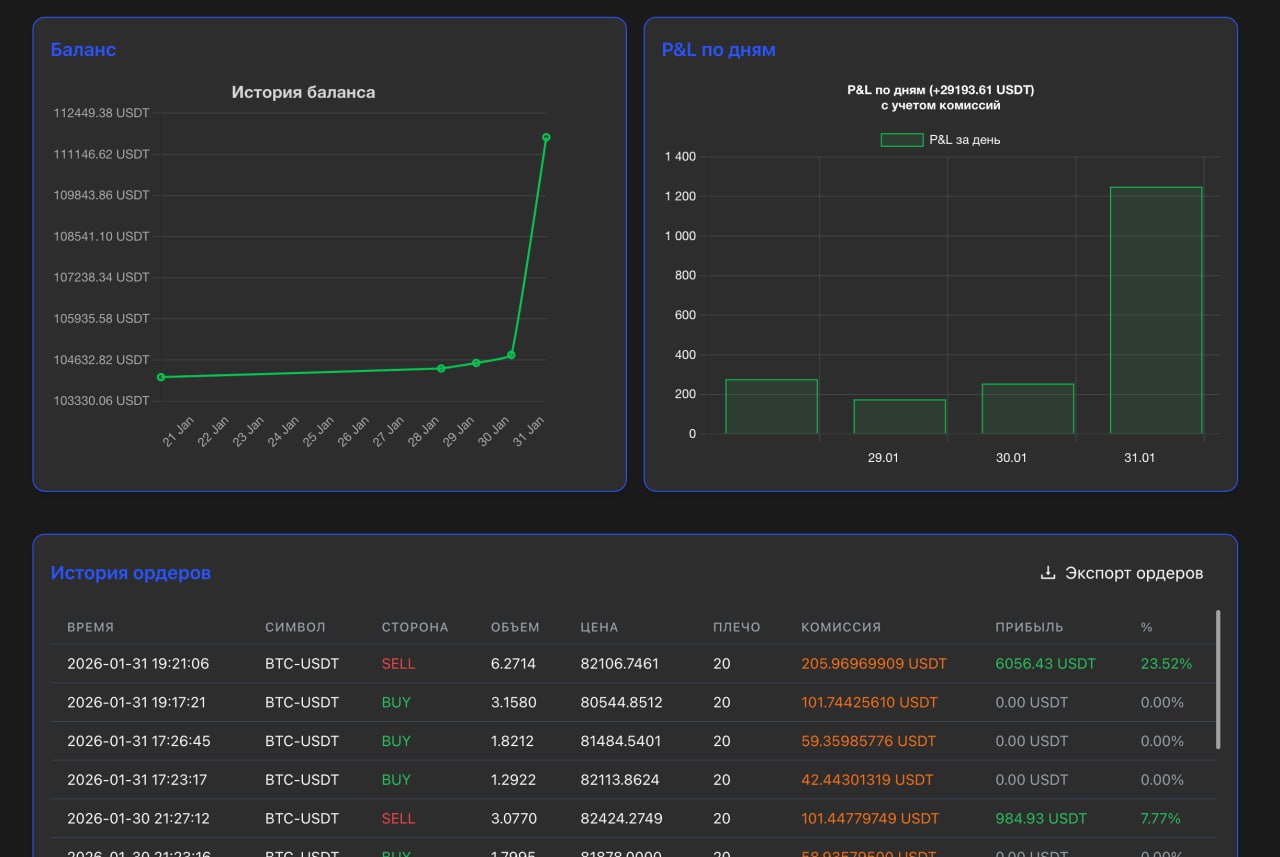This screenshot has height=857, width=1280.
Task: Click the 31.01 P&L bar
Action: pos(1155,310)
